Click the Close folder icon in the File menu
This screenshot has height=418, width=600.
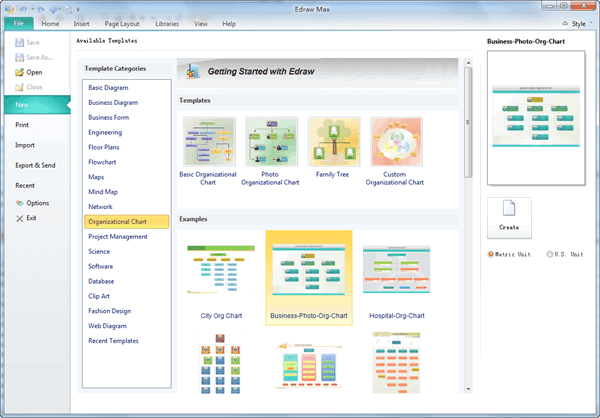tap(20, 87)
